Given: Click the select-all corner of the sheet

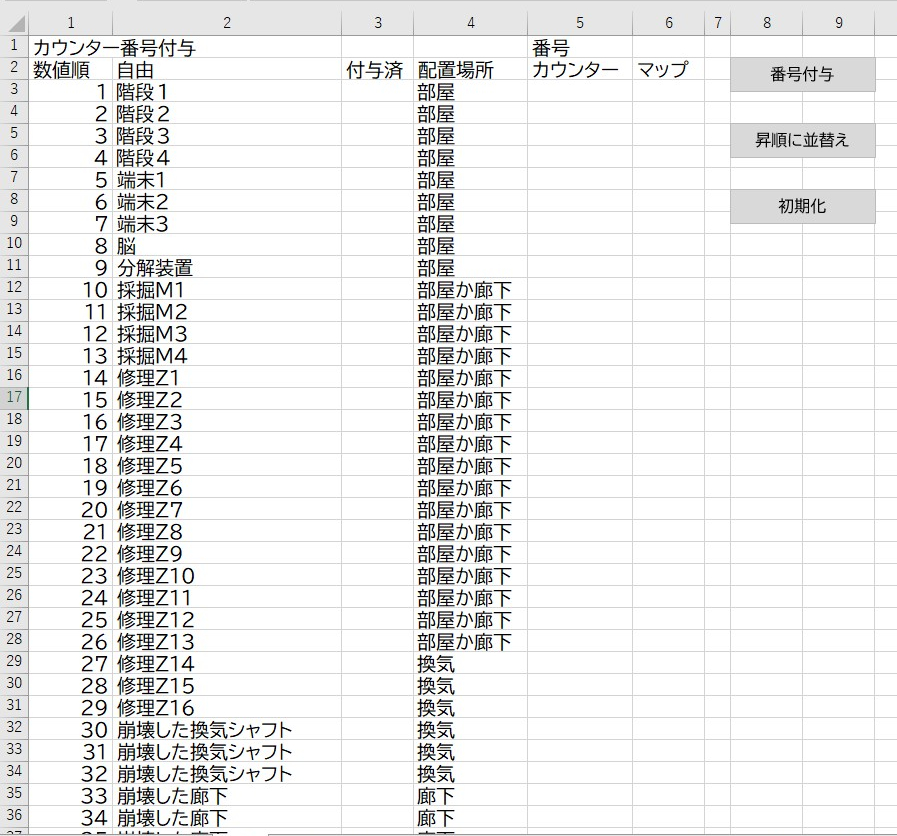Looking at the screenshot, I should [x=14, y=22].
